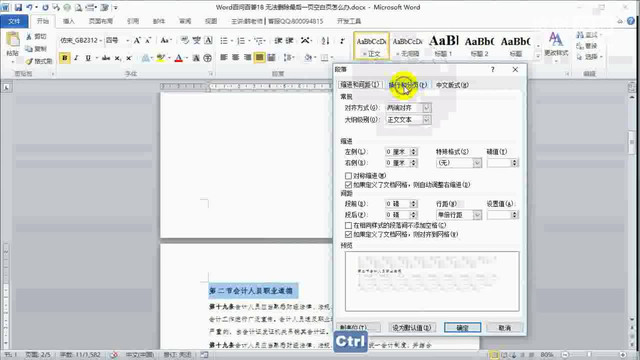Click the enclosed character icon
The height and width of the screenshot is (360, 640).
pos(207,58)
